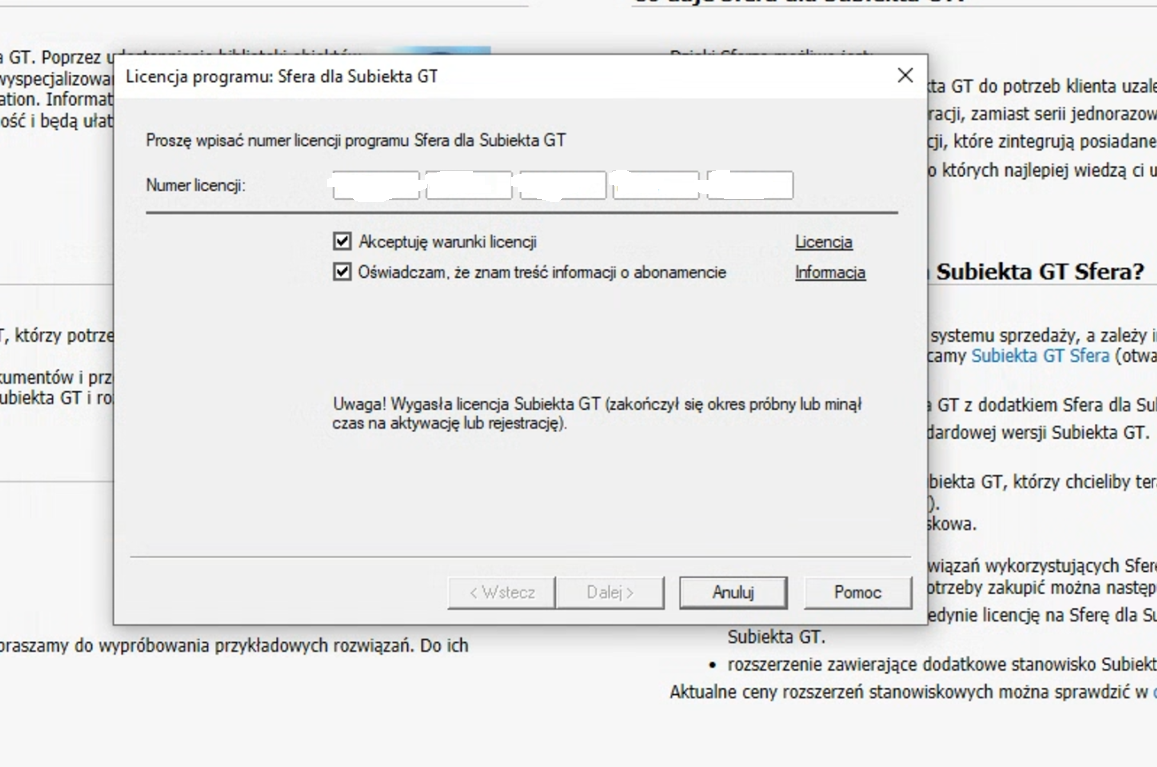The image size is (1157, 767).
Task: Focus the first license number field
Action: 376,185
